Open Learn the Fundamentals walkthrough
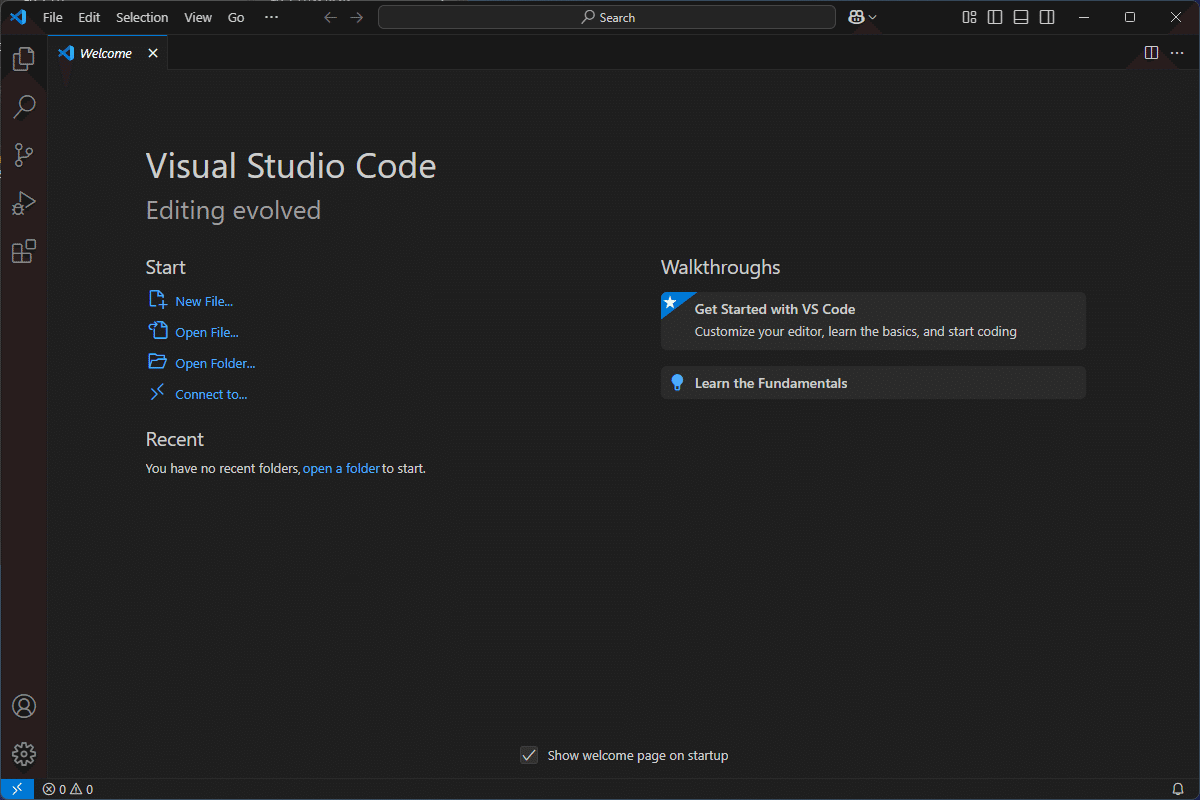Viewport: 1200px width, 800px height. click(873, 383)
